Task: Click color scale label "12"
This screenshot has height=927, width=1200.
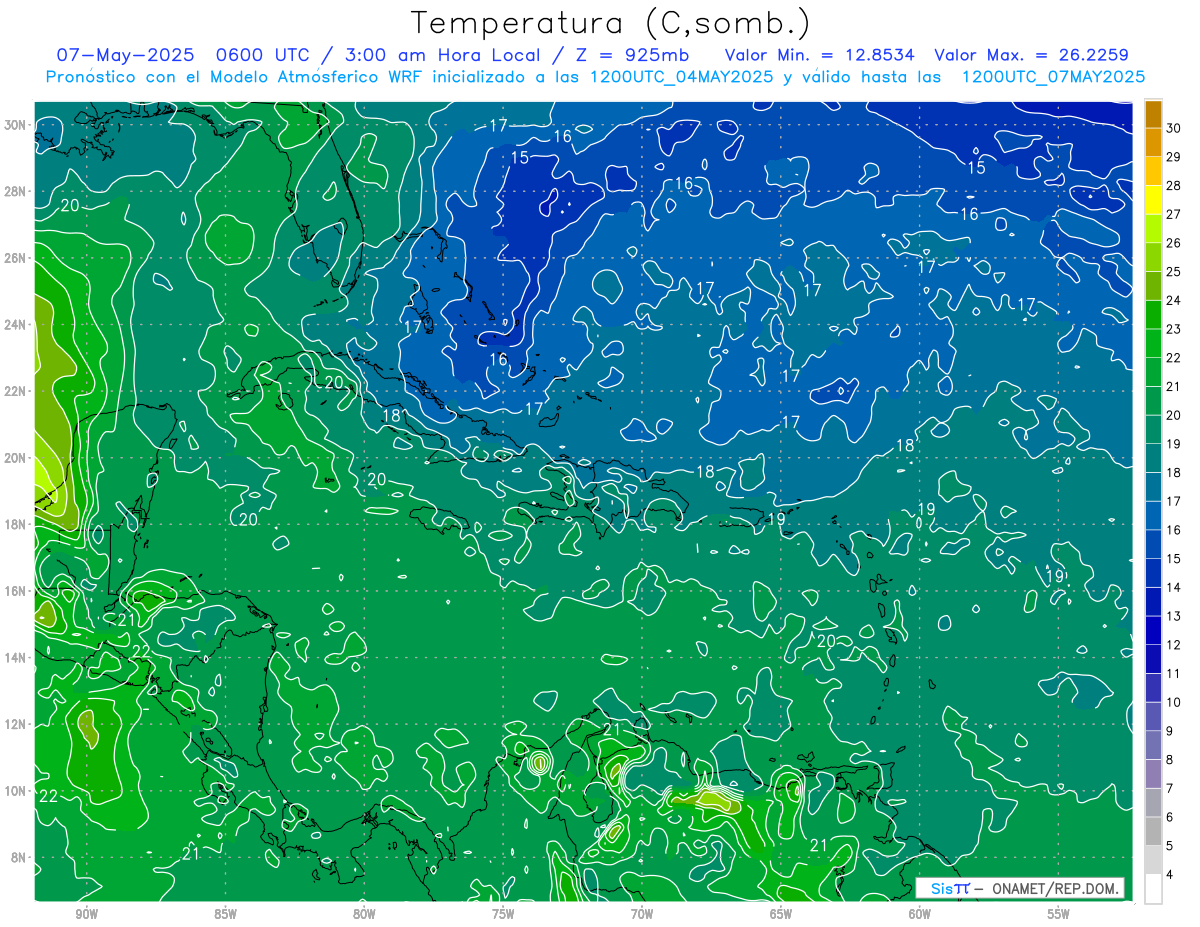Action: (x=1173, y=645)
